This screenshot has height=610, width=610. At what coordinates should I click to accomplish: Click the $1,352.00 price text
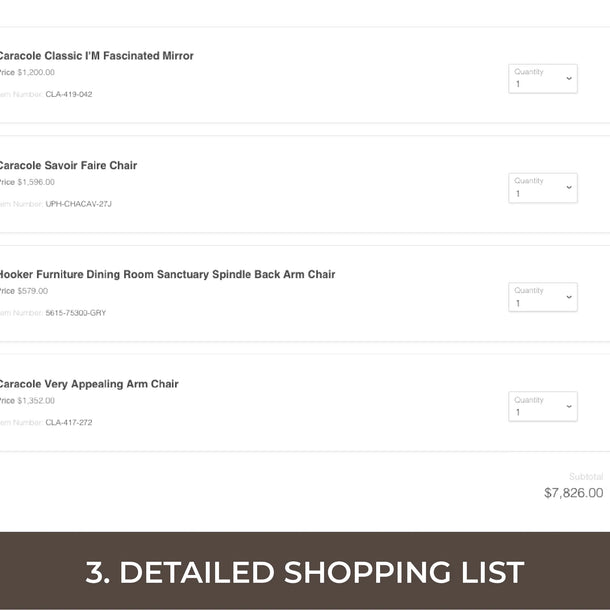[x=36, y=401]
